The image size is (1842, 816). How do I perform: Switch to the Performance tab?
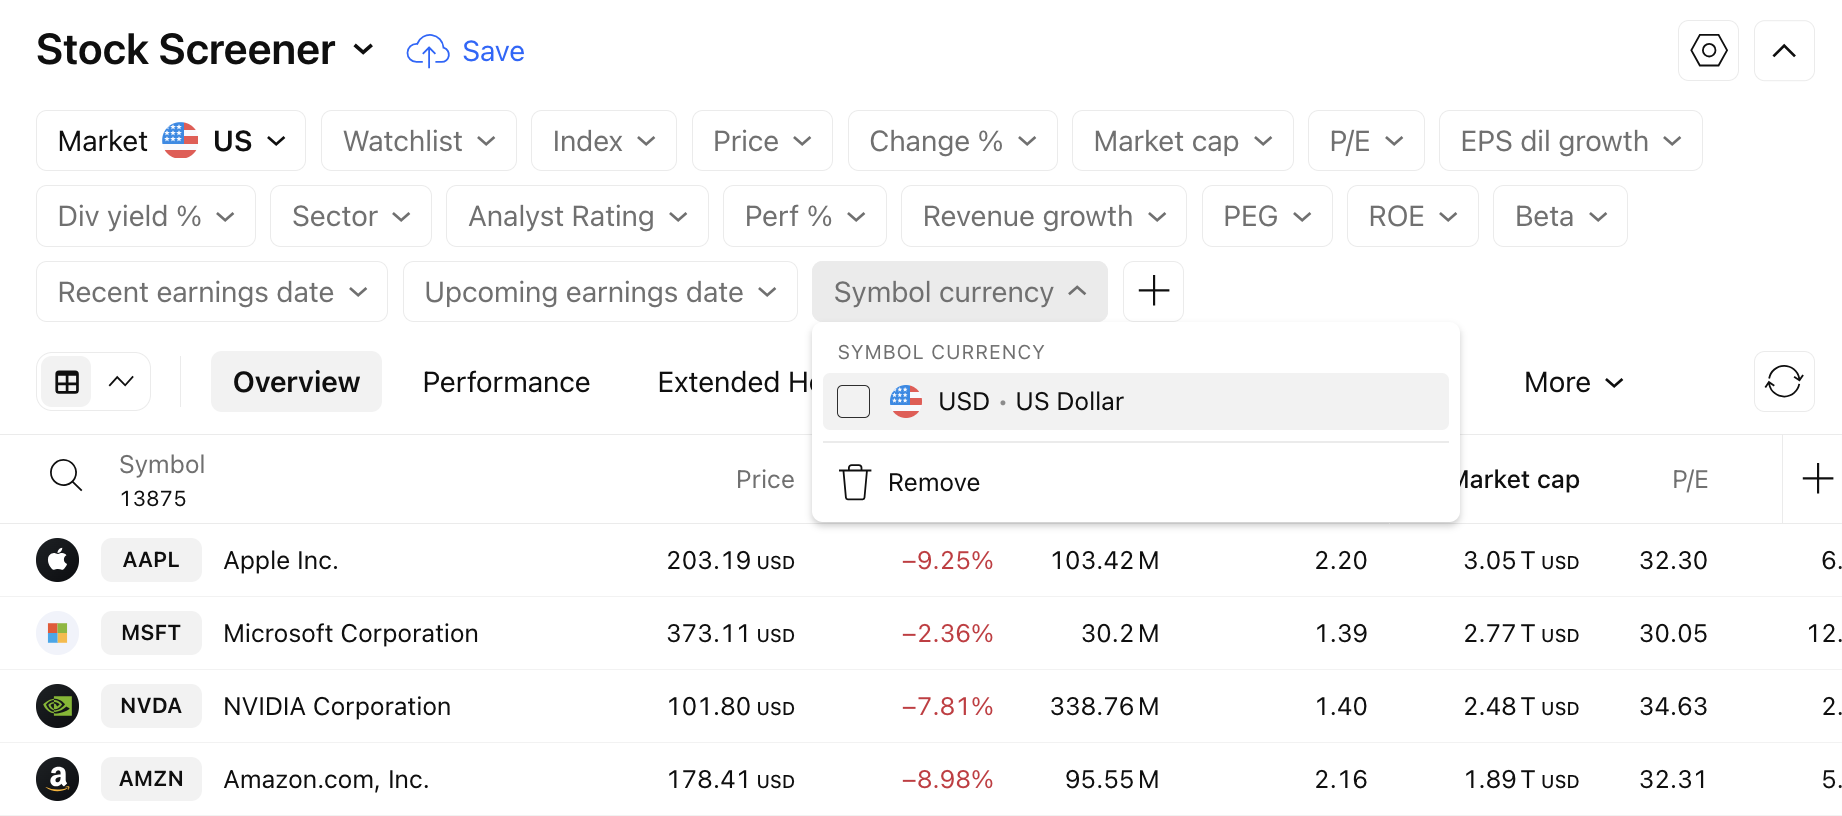coord(506,382)
